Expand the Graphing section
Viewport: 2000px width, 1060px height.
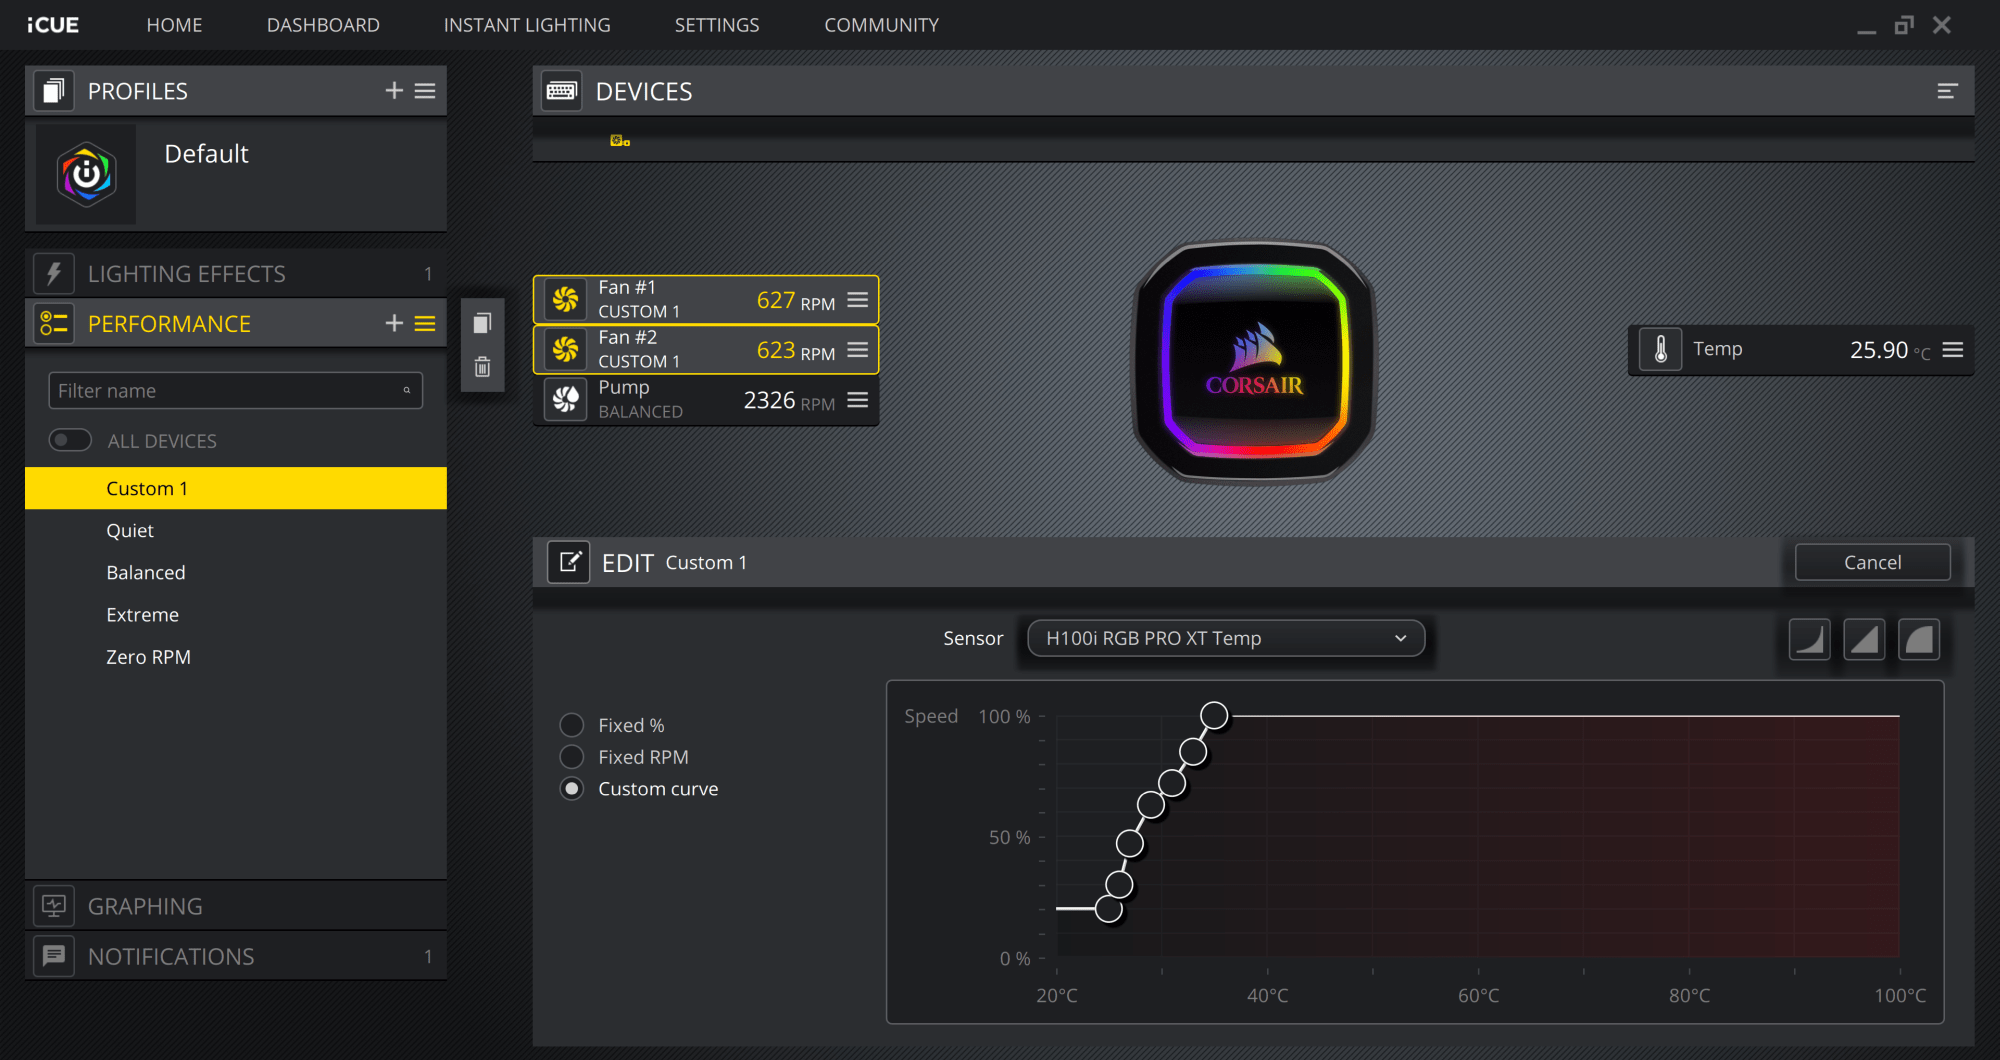(236, 906)
